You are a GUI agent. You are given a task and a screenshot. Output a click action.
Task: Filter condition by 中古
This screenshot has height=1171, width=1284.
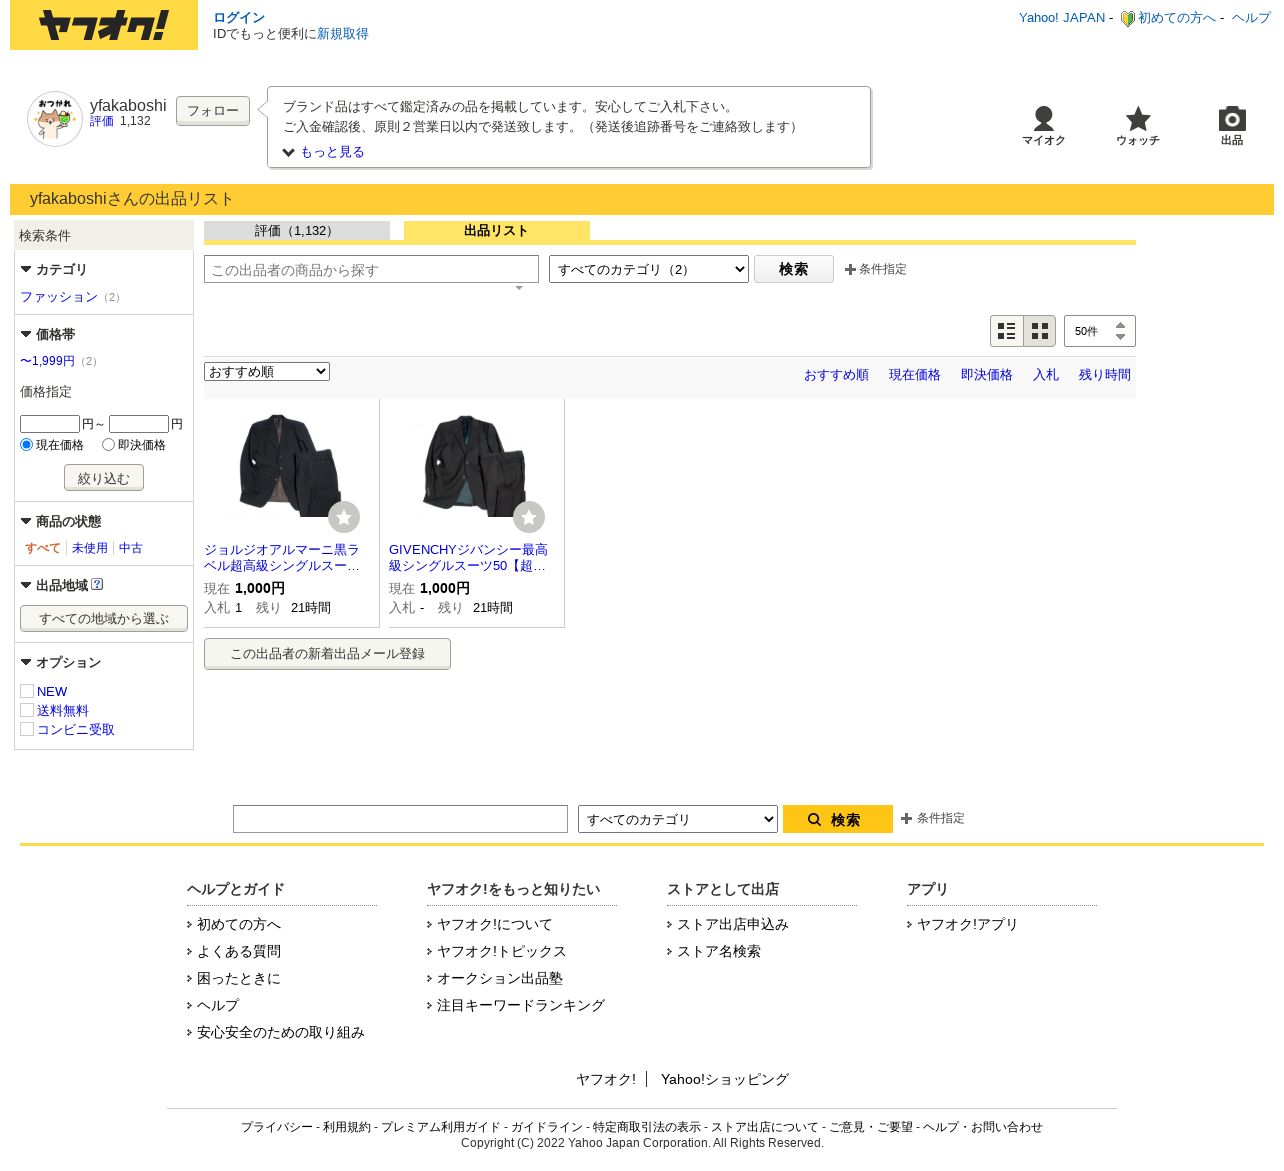point(131,548)
